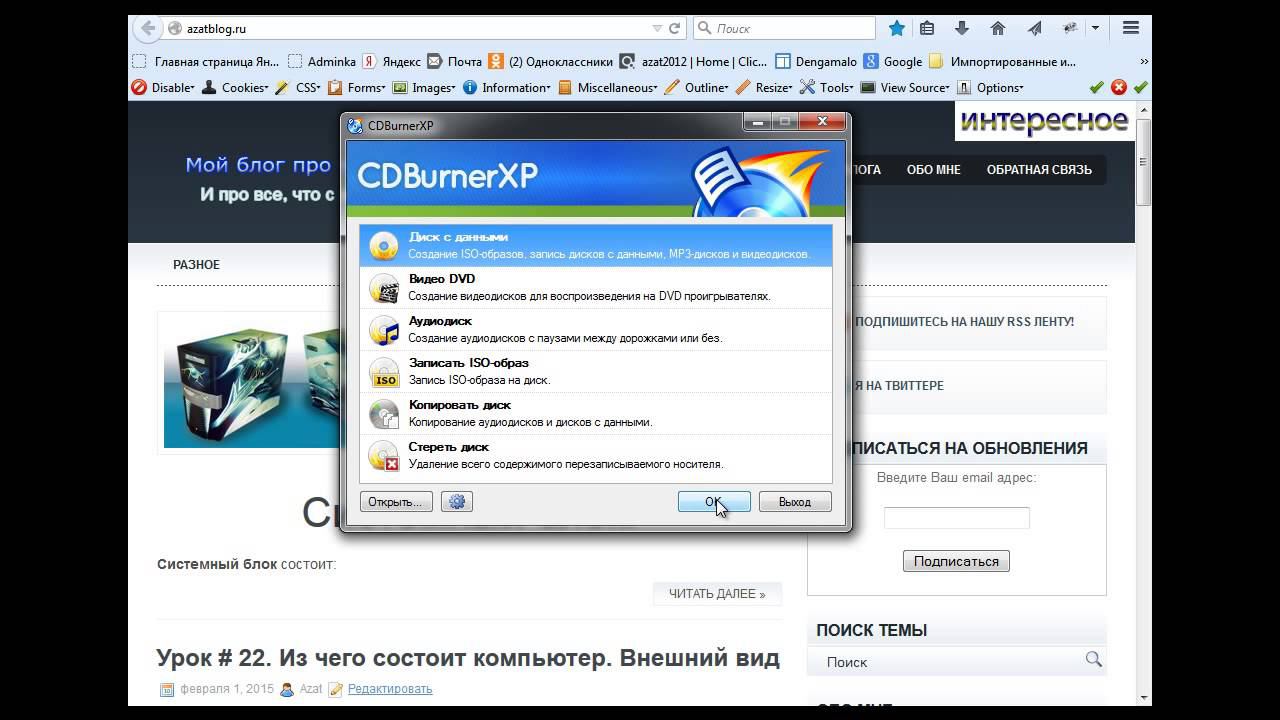Go to the Firefox home icon
Image resolution: width=1280 pixels, height=720 pixels.
coord(997,28)
